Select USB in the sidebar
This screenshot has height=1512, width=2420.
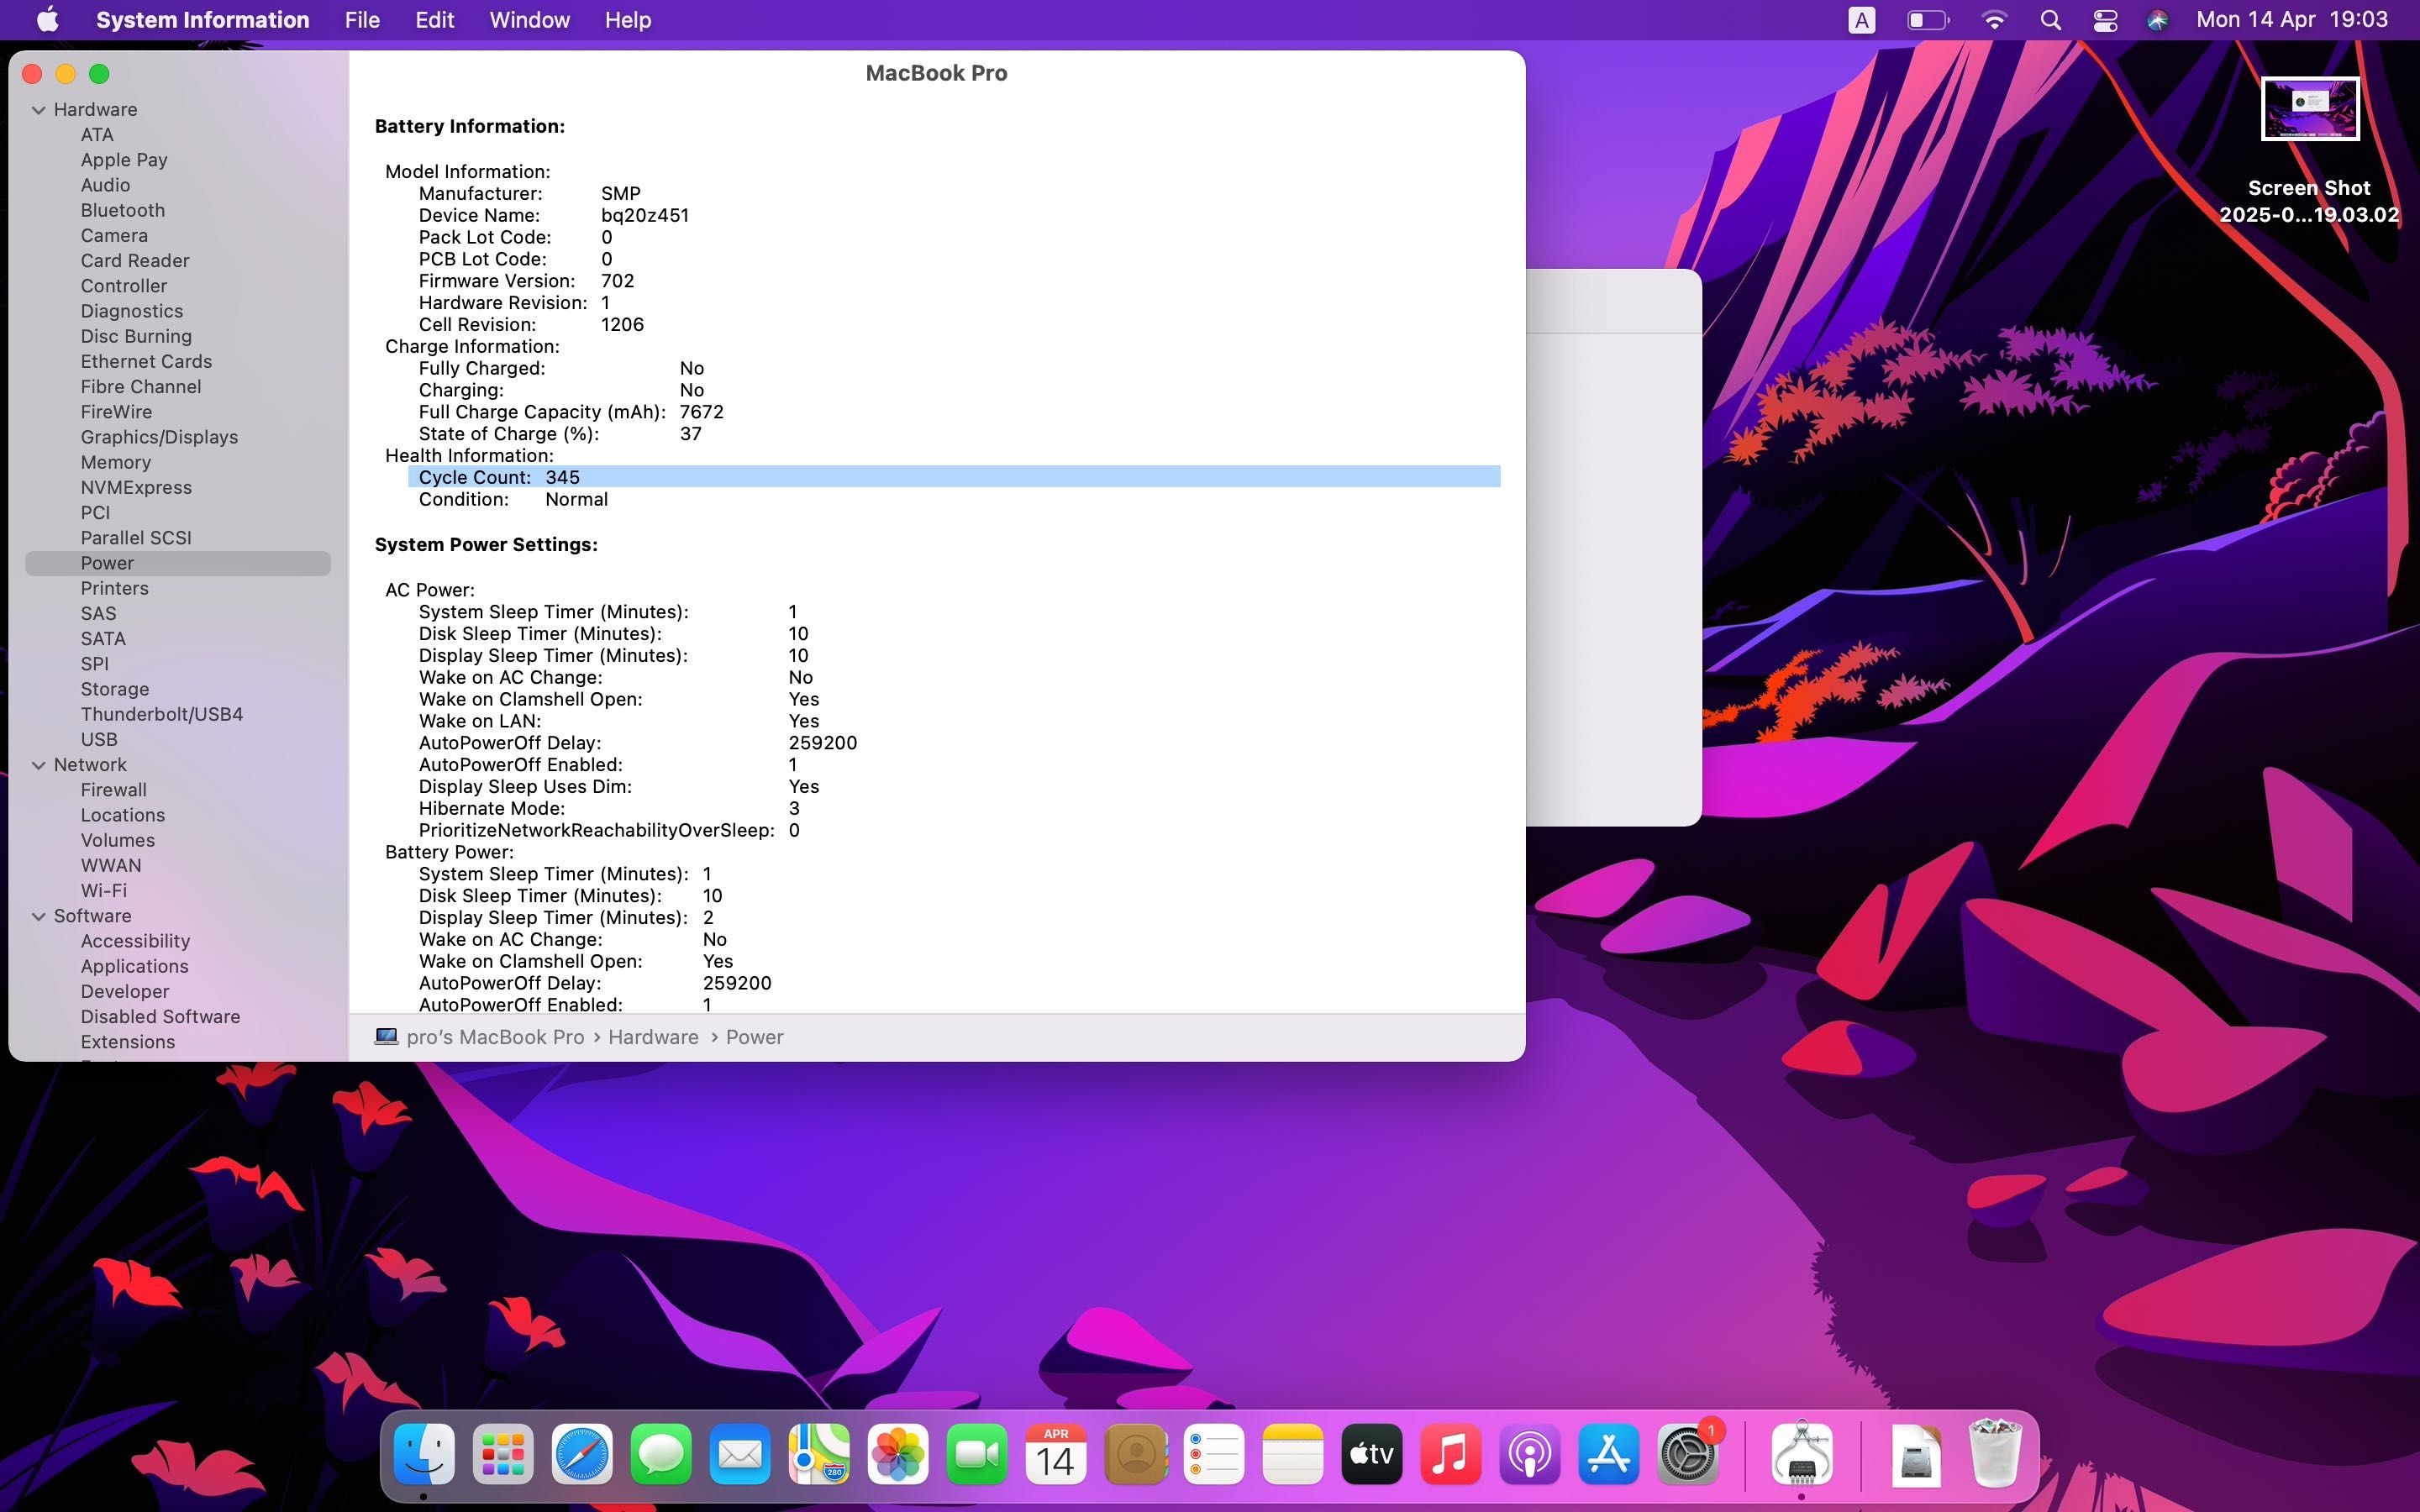click(99, 739)
